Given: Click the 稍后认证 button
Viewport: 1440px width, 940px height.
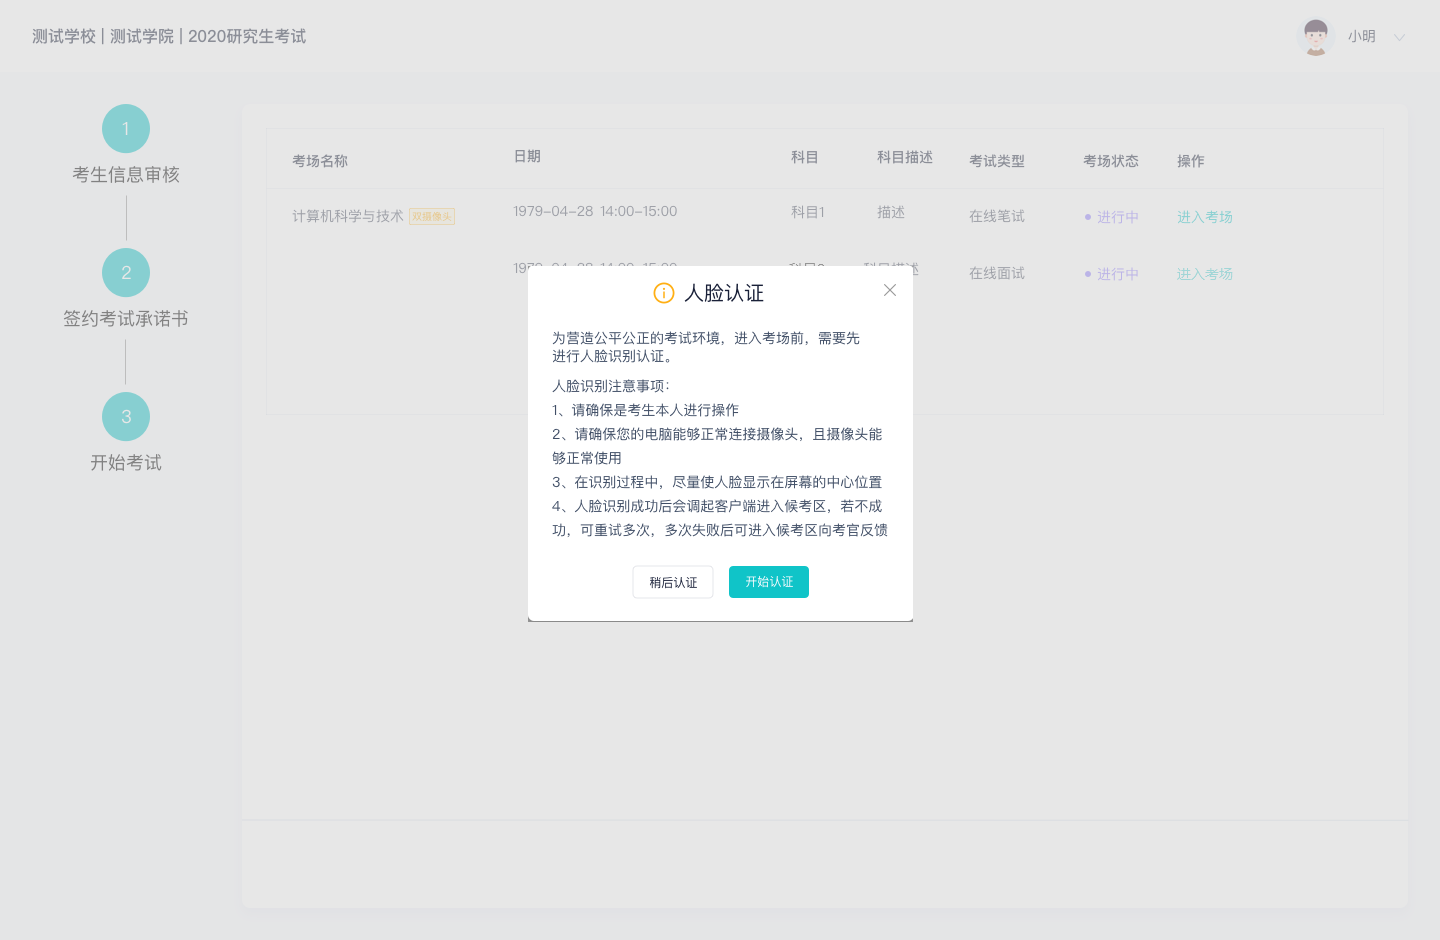Looking at the screenshot, I should [x=673, y=582].
